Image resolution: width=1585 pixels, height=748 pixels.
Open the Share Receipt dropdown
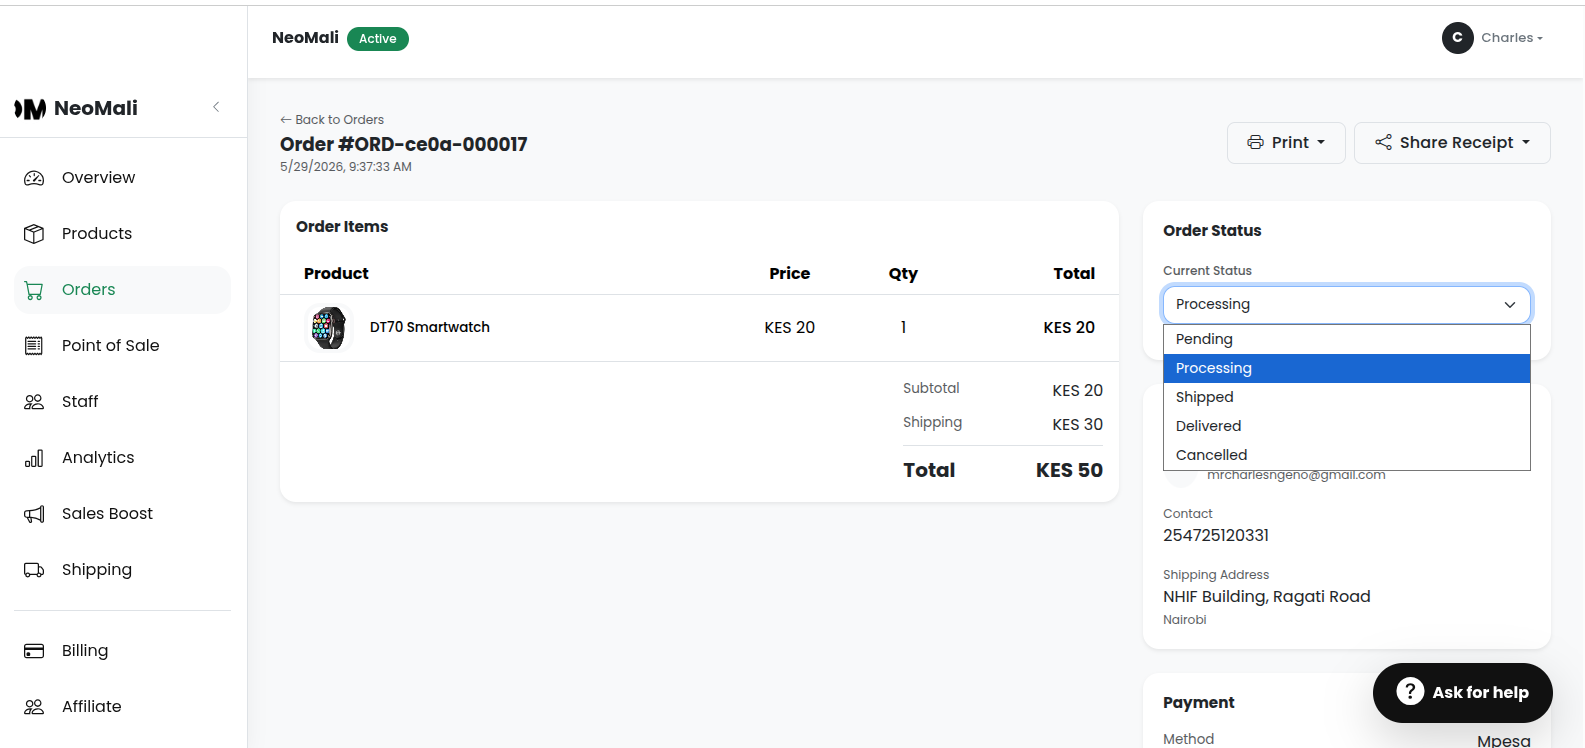pos(1452,143)
